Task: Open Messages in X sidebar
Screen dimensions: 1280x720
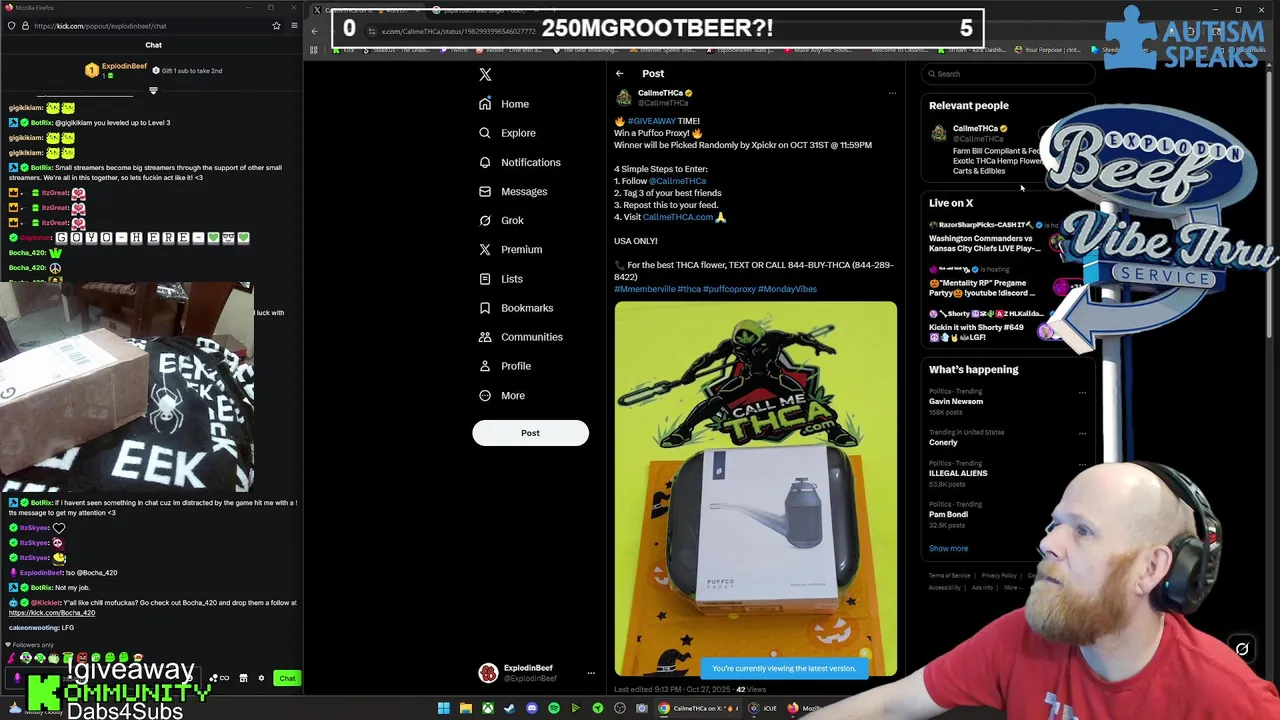Action: pos(512,191)
